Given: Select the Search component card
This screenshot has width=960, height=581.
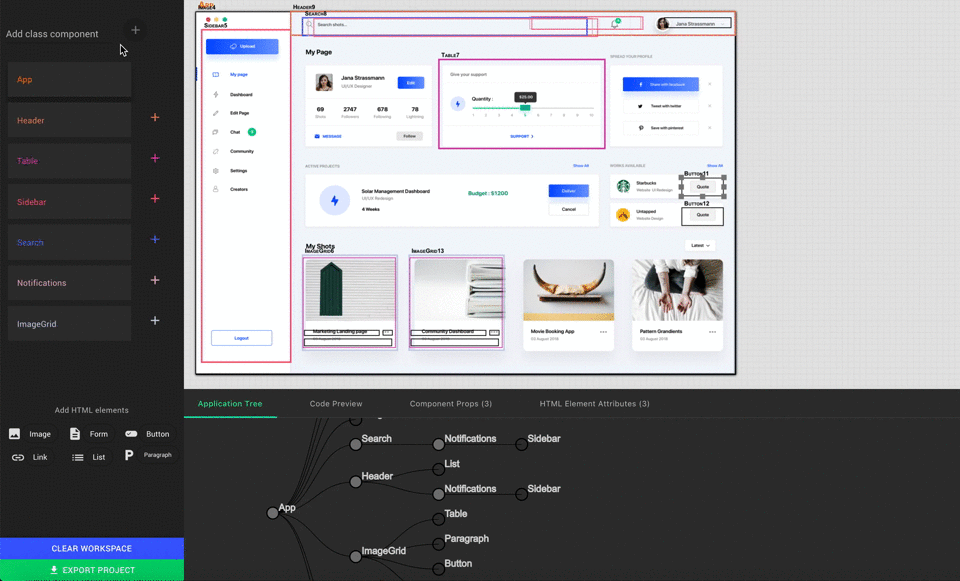Looking at the screenshot, I should point(70,242).
